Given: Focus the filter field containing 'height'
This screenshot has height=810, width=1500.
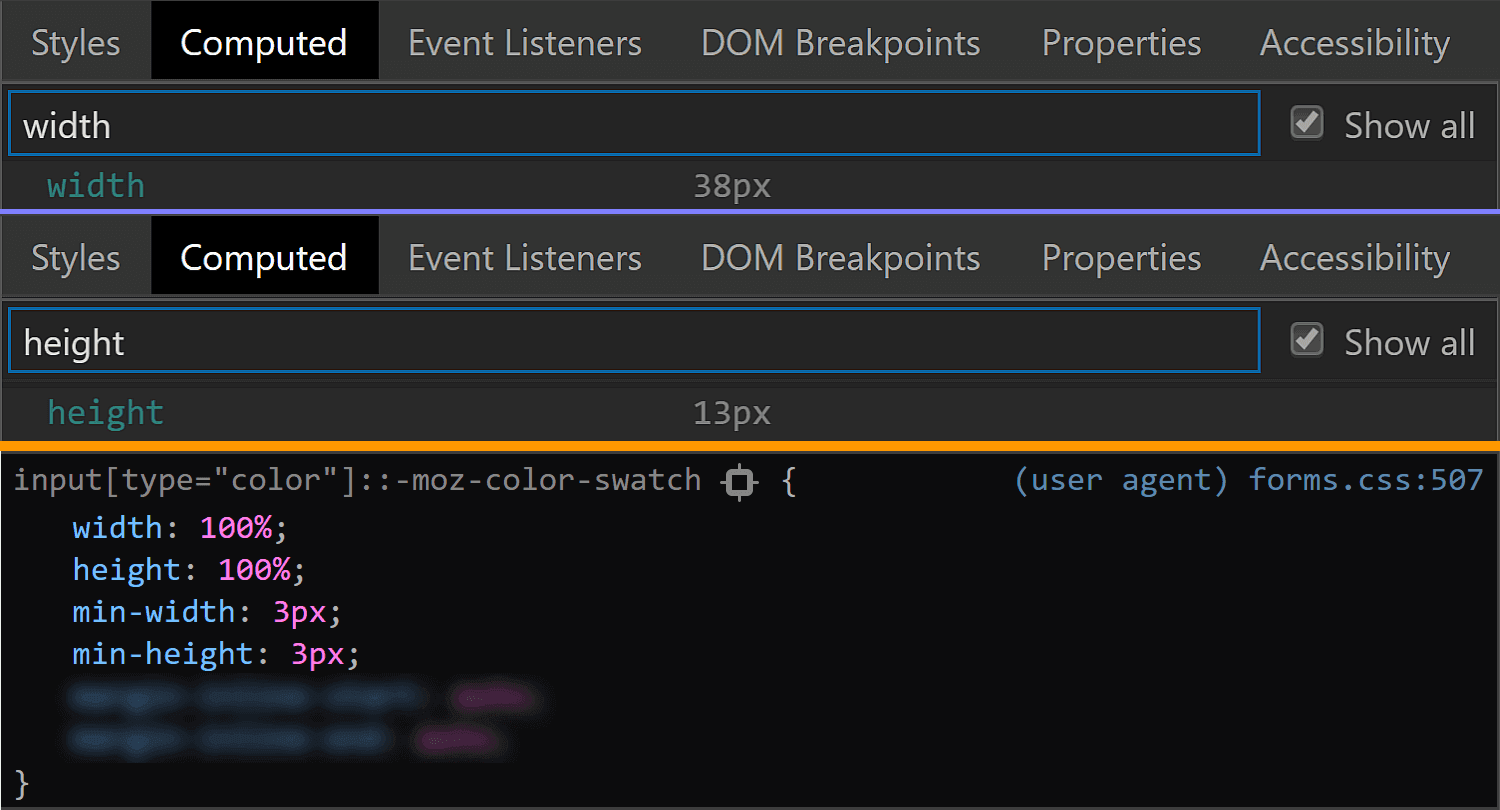Looking at the screenshot, I should 634,341.
